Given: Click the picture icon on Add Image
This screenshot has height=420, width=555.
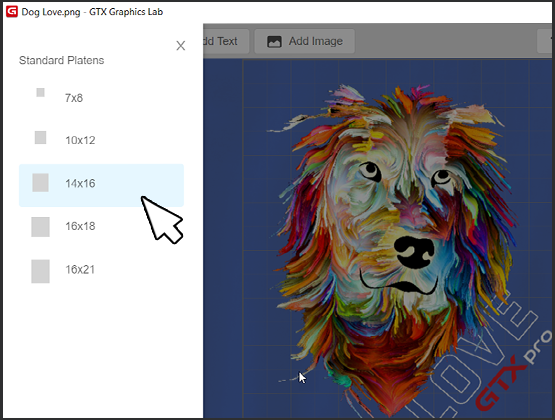Looking at the screenshot, I should point(274,41).
